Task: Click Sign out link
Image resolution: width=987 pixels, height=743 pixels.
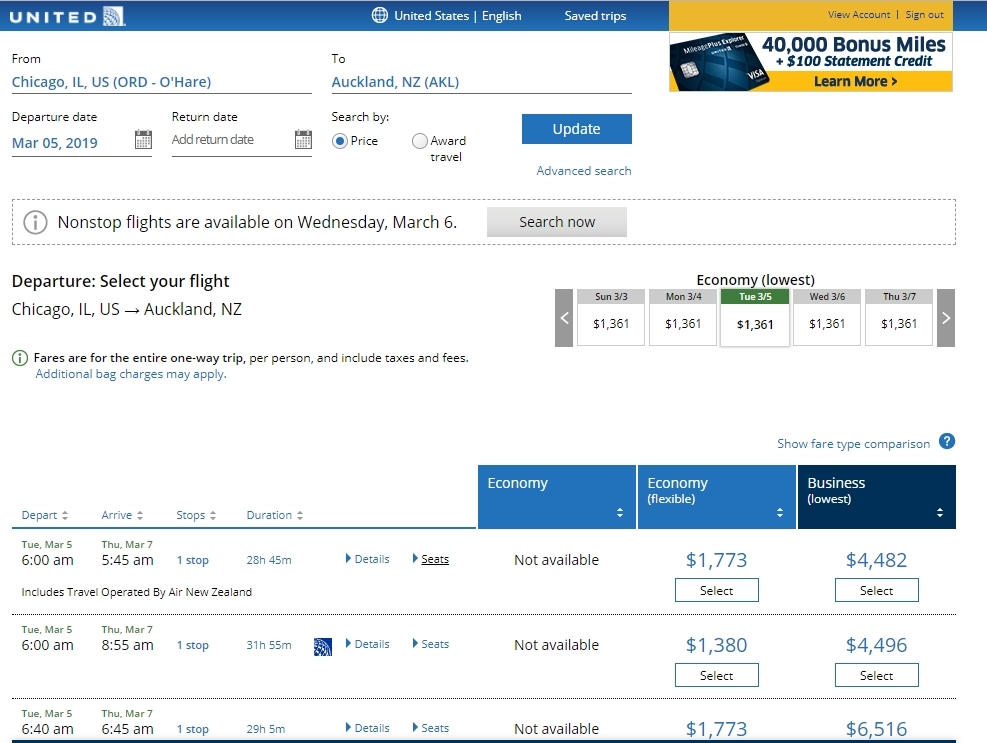Action: [x=925, y=14]
